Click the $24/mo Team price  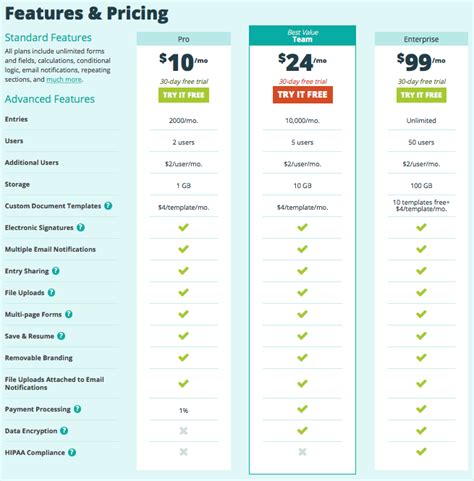302,62
